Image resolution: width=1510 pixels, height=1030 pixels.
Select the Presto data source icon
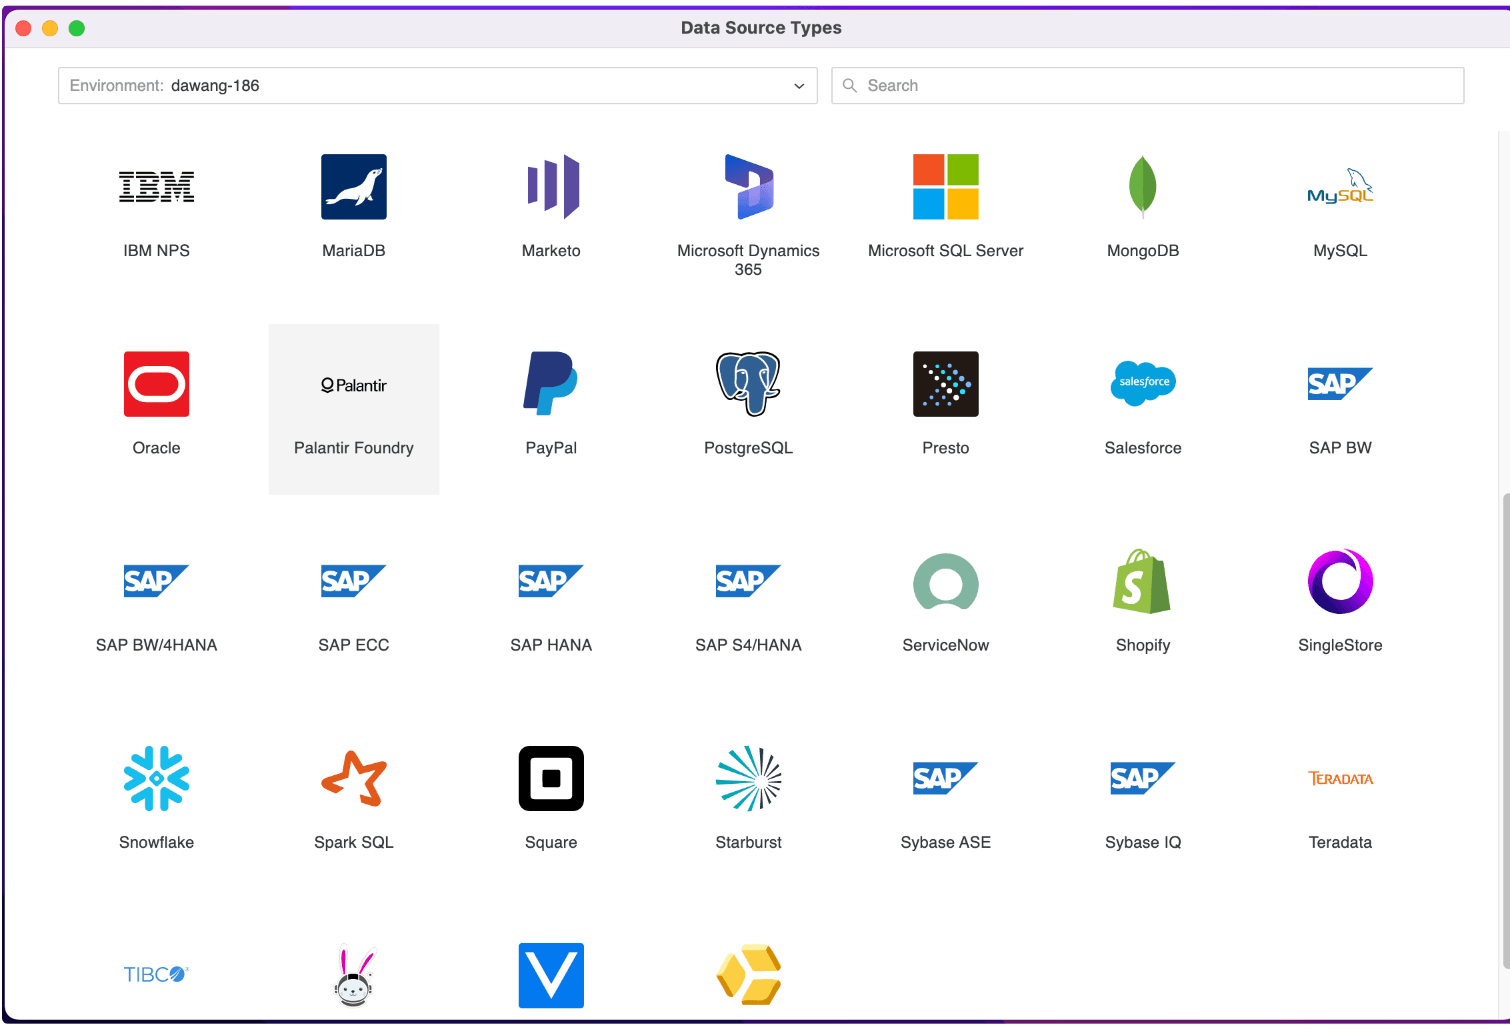coord(945,384)
